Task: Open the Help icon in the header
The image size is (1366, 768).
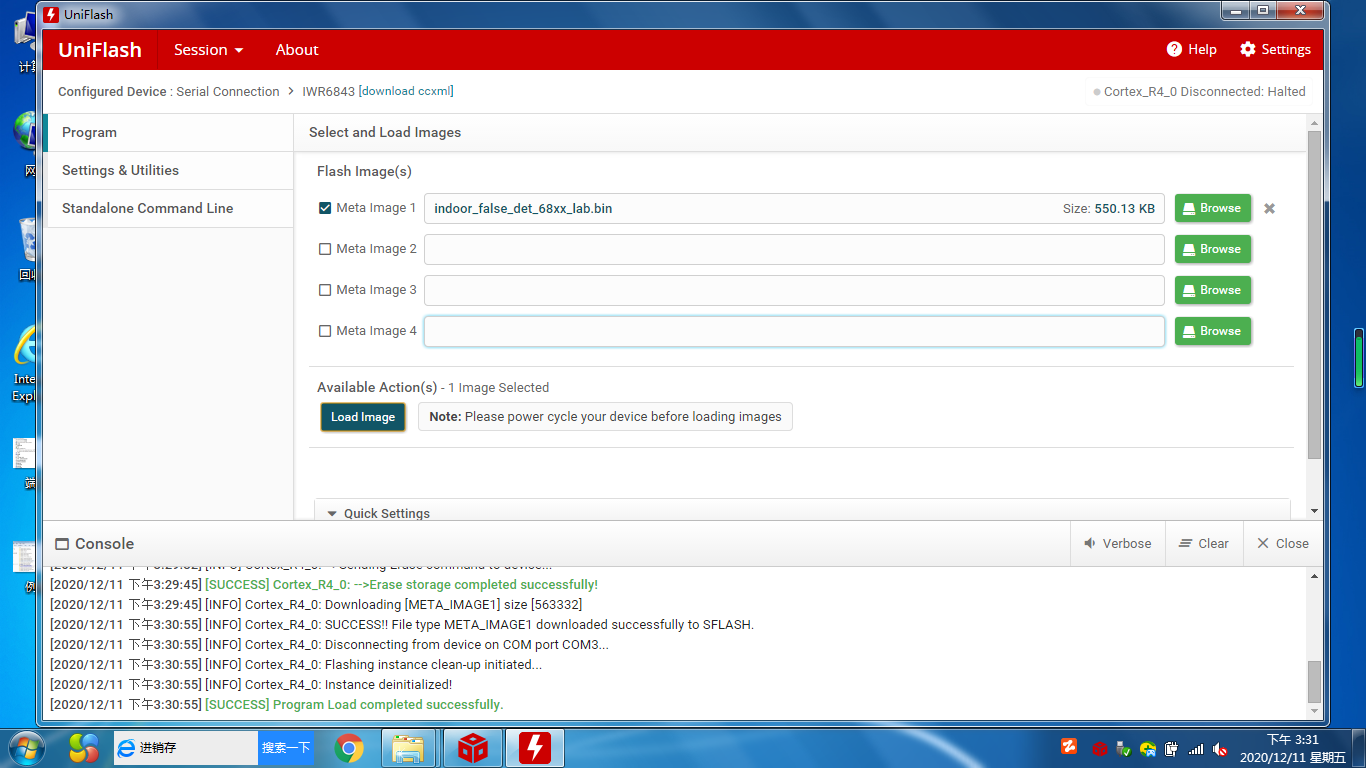Action: (x=1174, y=49)
